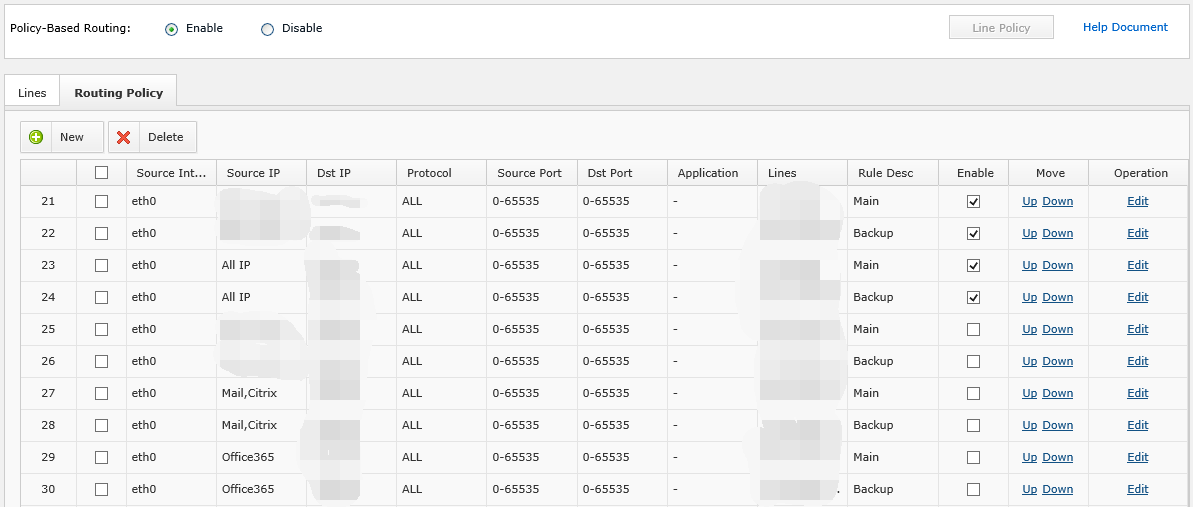The width and height of the screenshot is (1193, 507).
Task: Select the Enable radio button
Action: tap(172, 29)
